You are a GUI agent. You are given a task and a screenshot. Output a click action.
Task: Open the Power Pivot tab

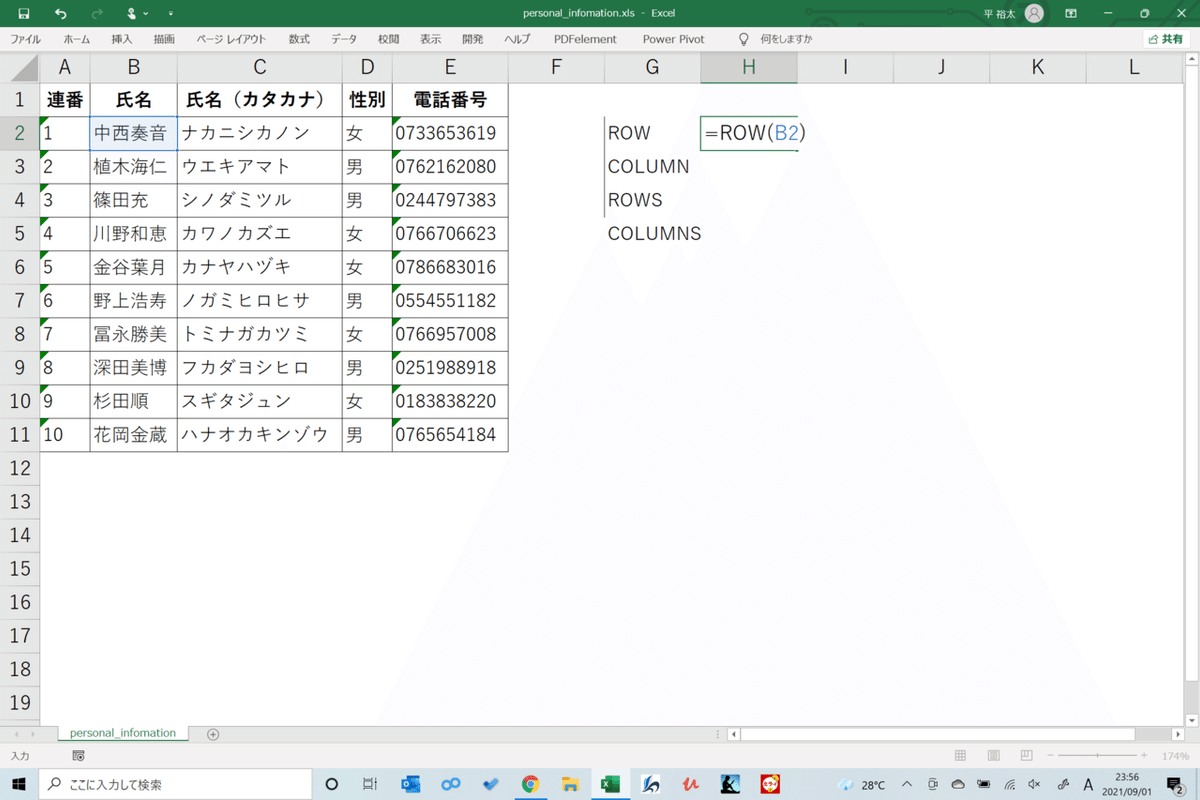[673, 39]
